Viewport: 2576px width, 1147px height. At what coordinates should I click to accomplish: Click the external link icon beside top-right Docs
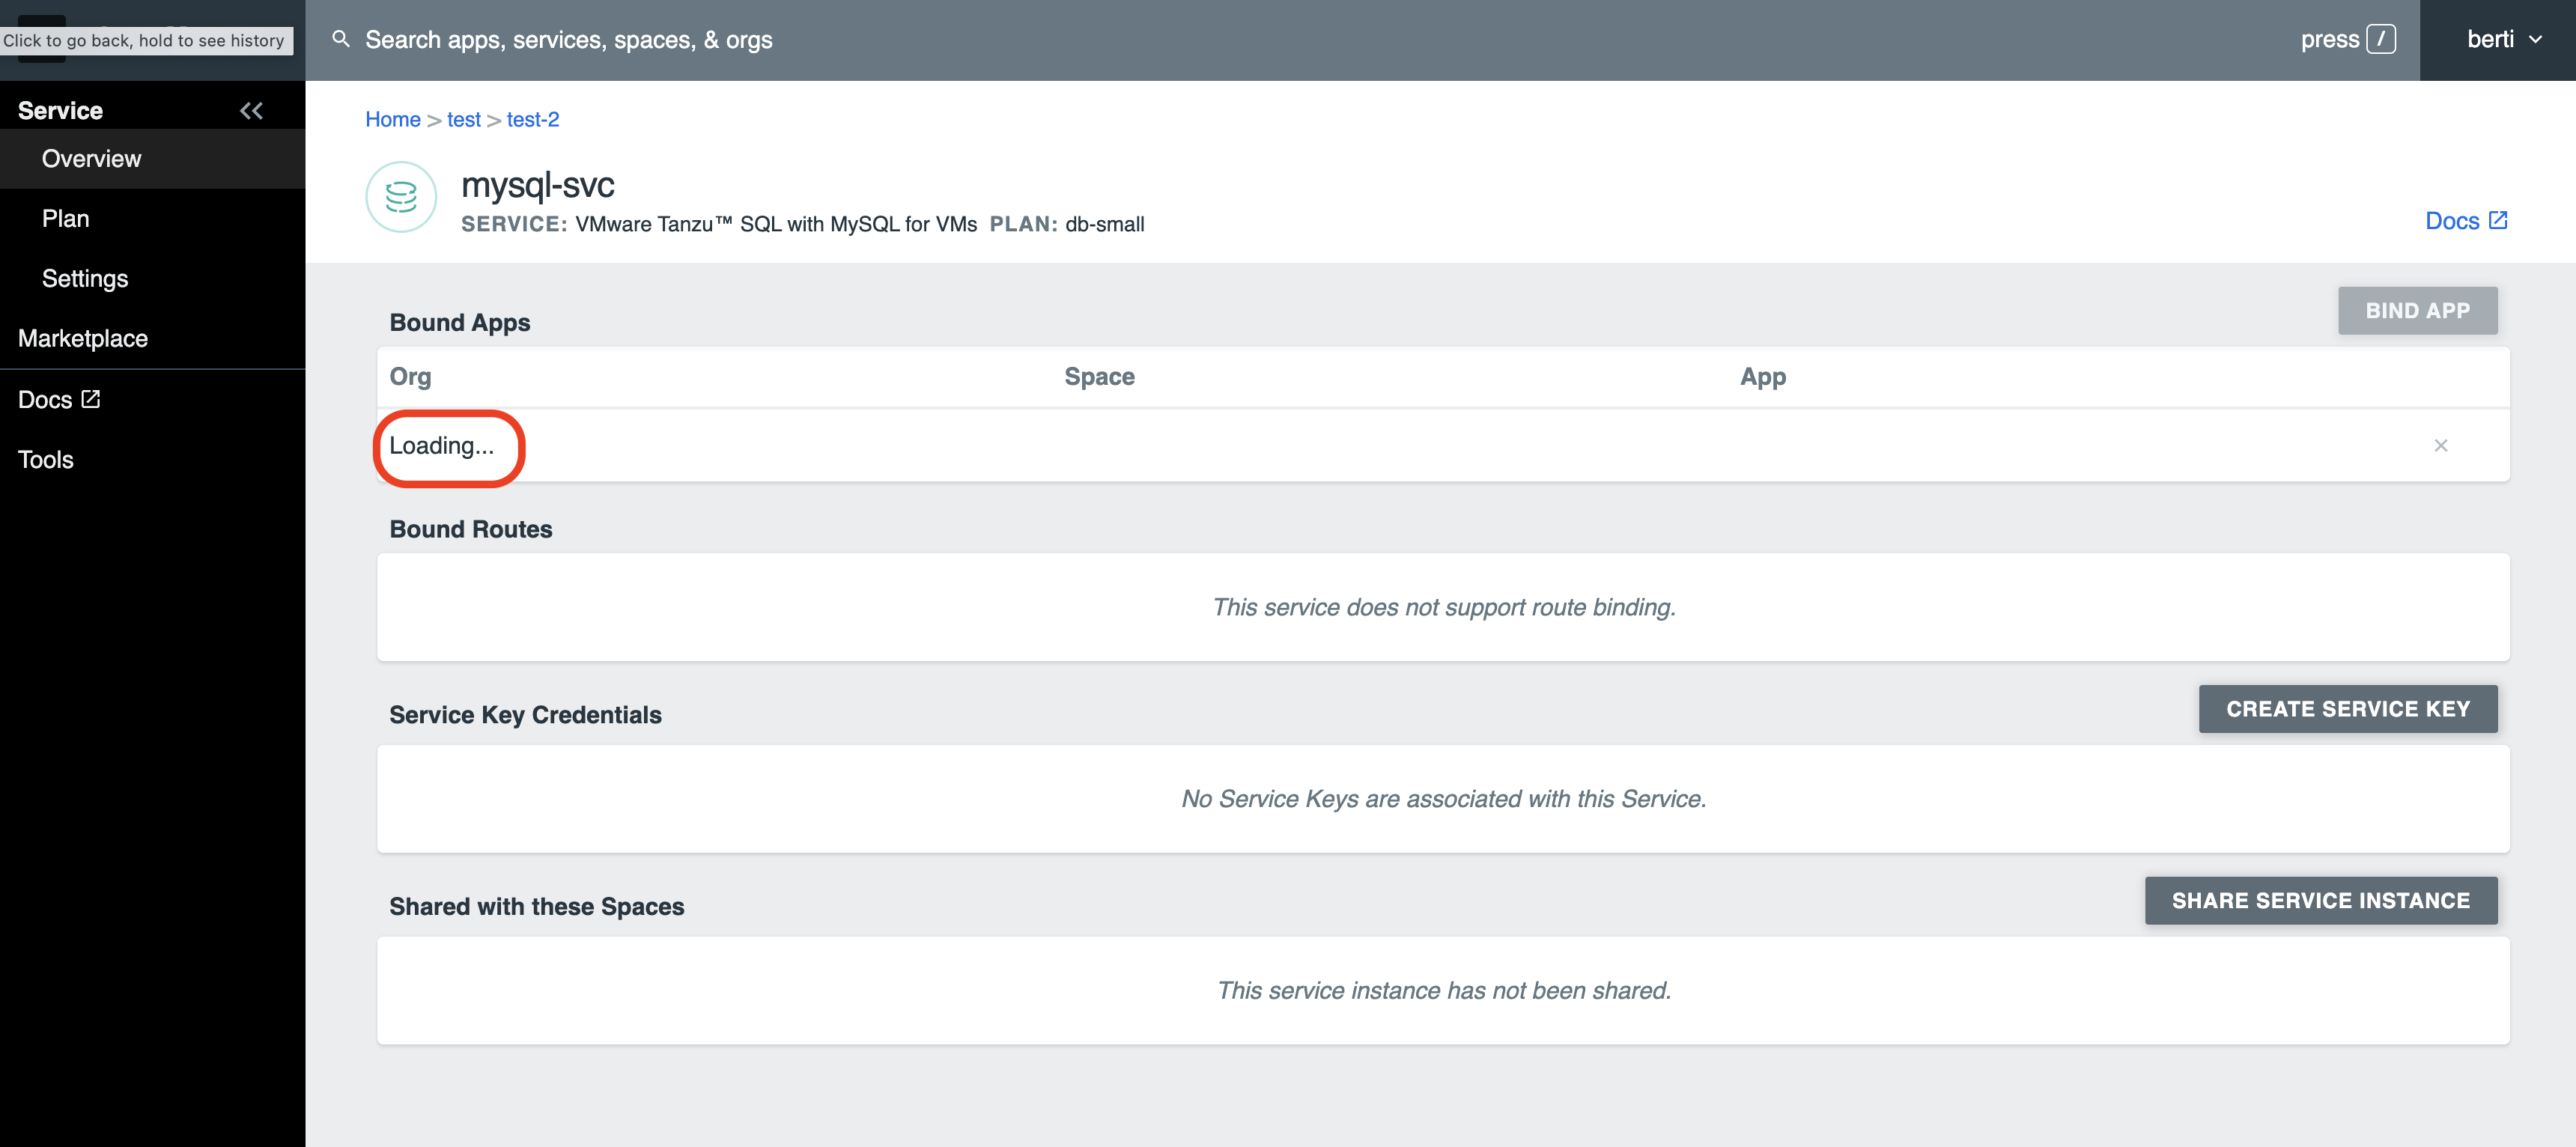[x=2498, y=220]
